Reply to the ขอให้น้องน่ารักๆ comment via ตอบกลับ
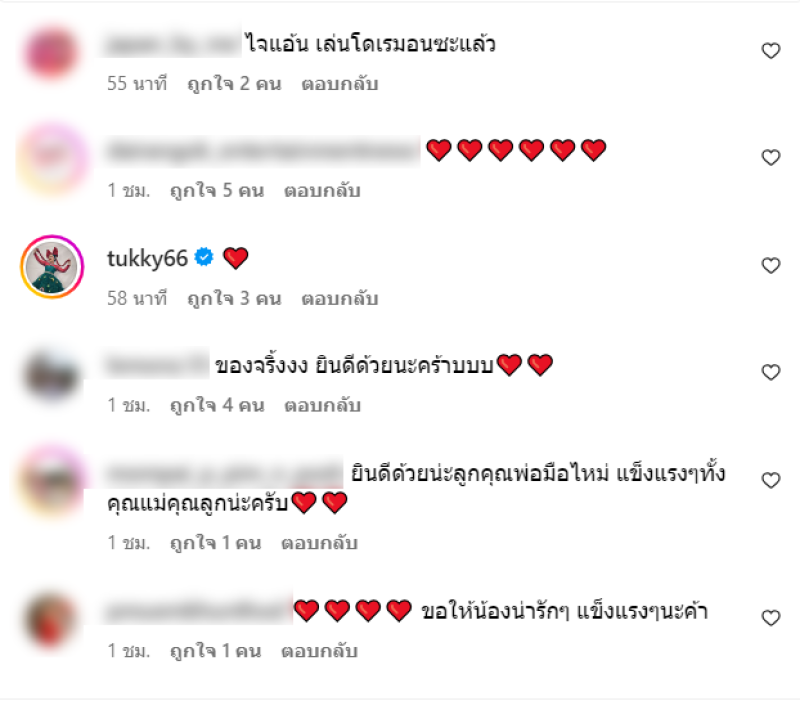This screenshot has width=800, height=701. [319, 651]
